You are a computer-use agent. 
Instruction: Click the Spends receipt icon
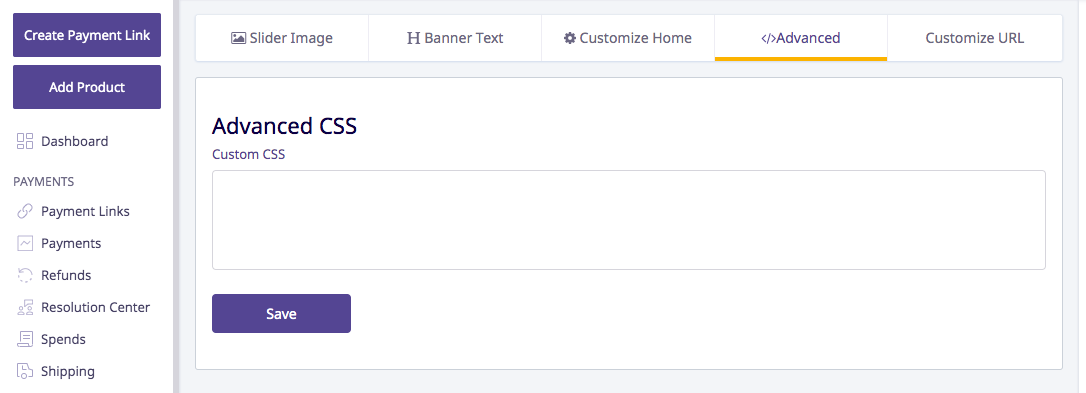25,339
